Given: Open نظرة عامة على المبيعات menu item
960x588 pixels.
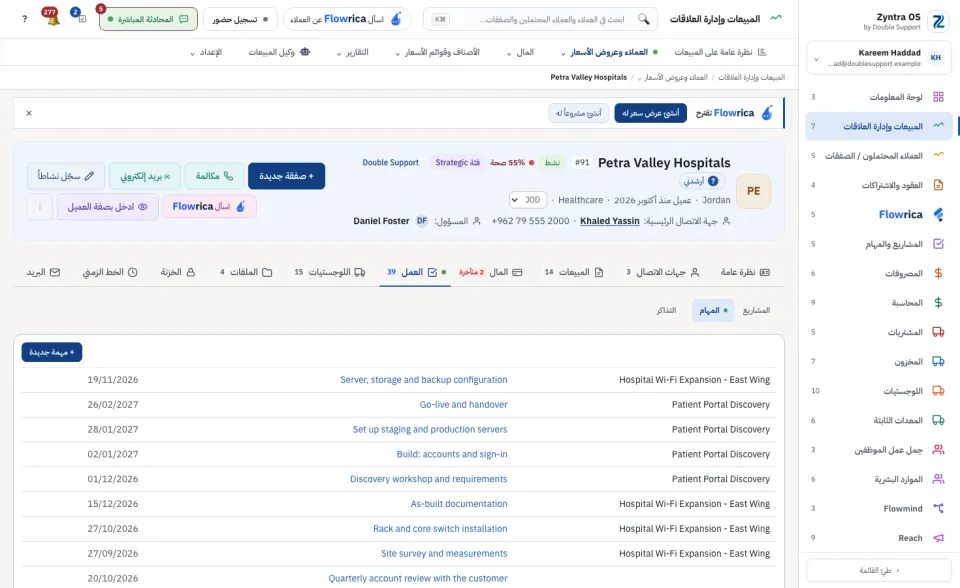Looking at the screenshot, I should point(720,52).
